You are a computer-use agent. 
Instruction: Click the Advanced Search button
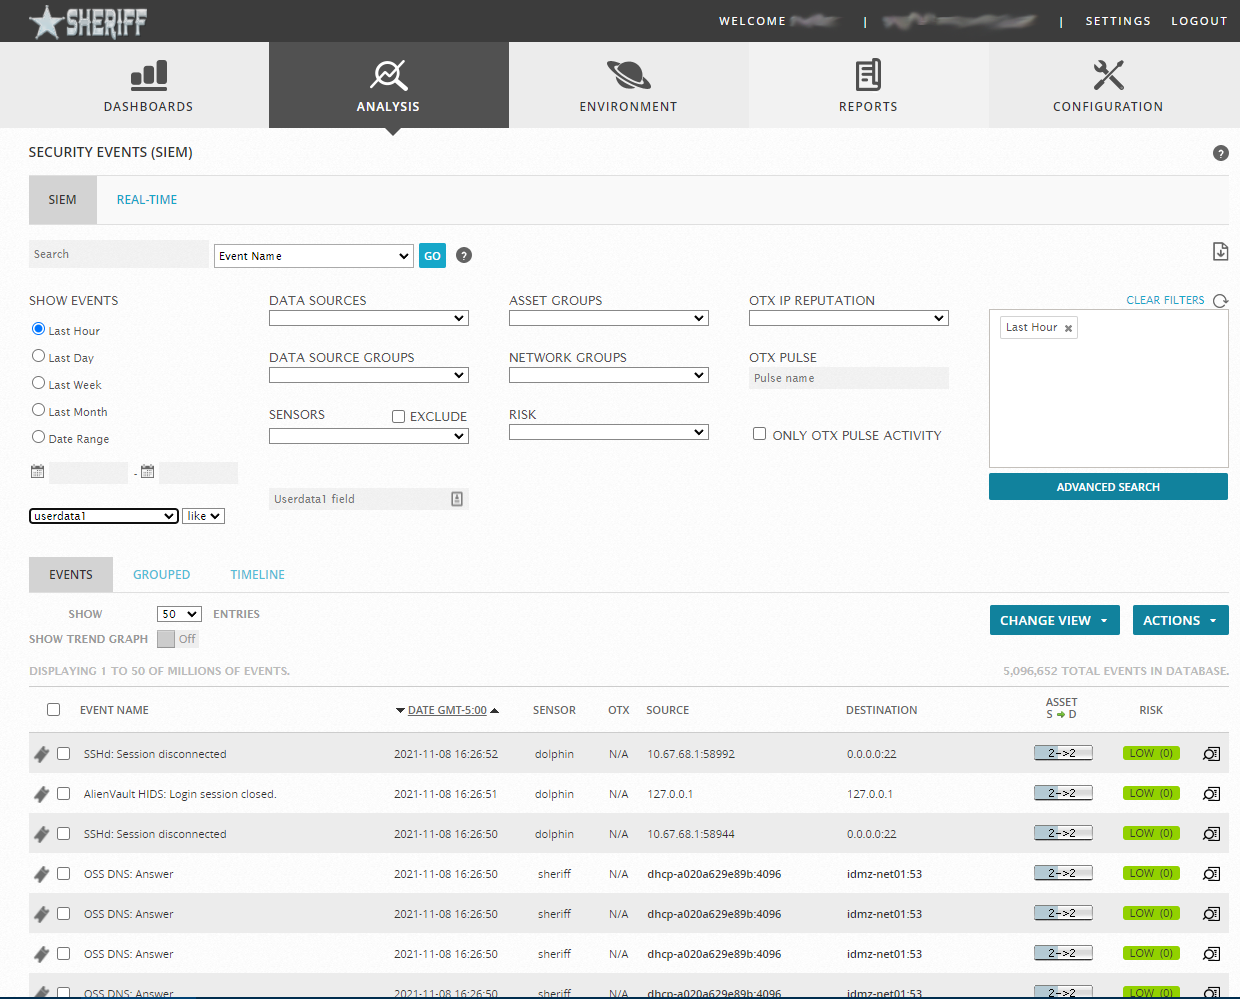[x=1108, y=487]
